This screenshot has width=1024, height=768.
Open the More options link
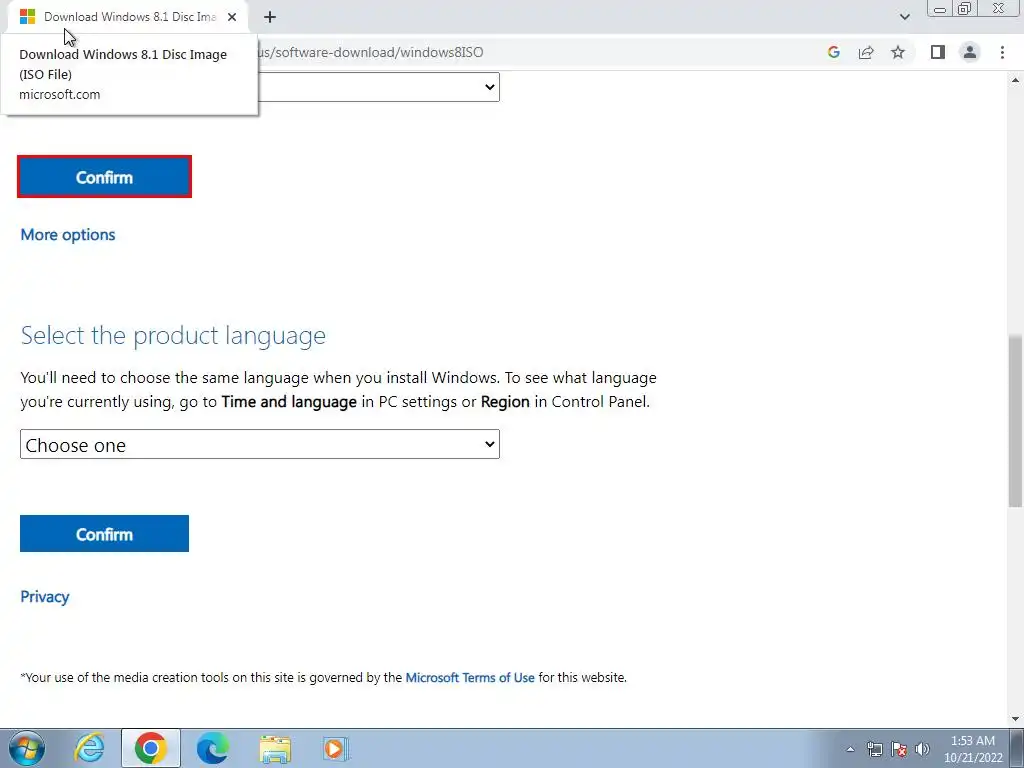click(68, 235)
